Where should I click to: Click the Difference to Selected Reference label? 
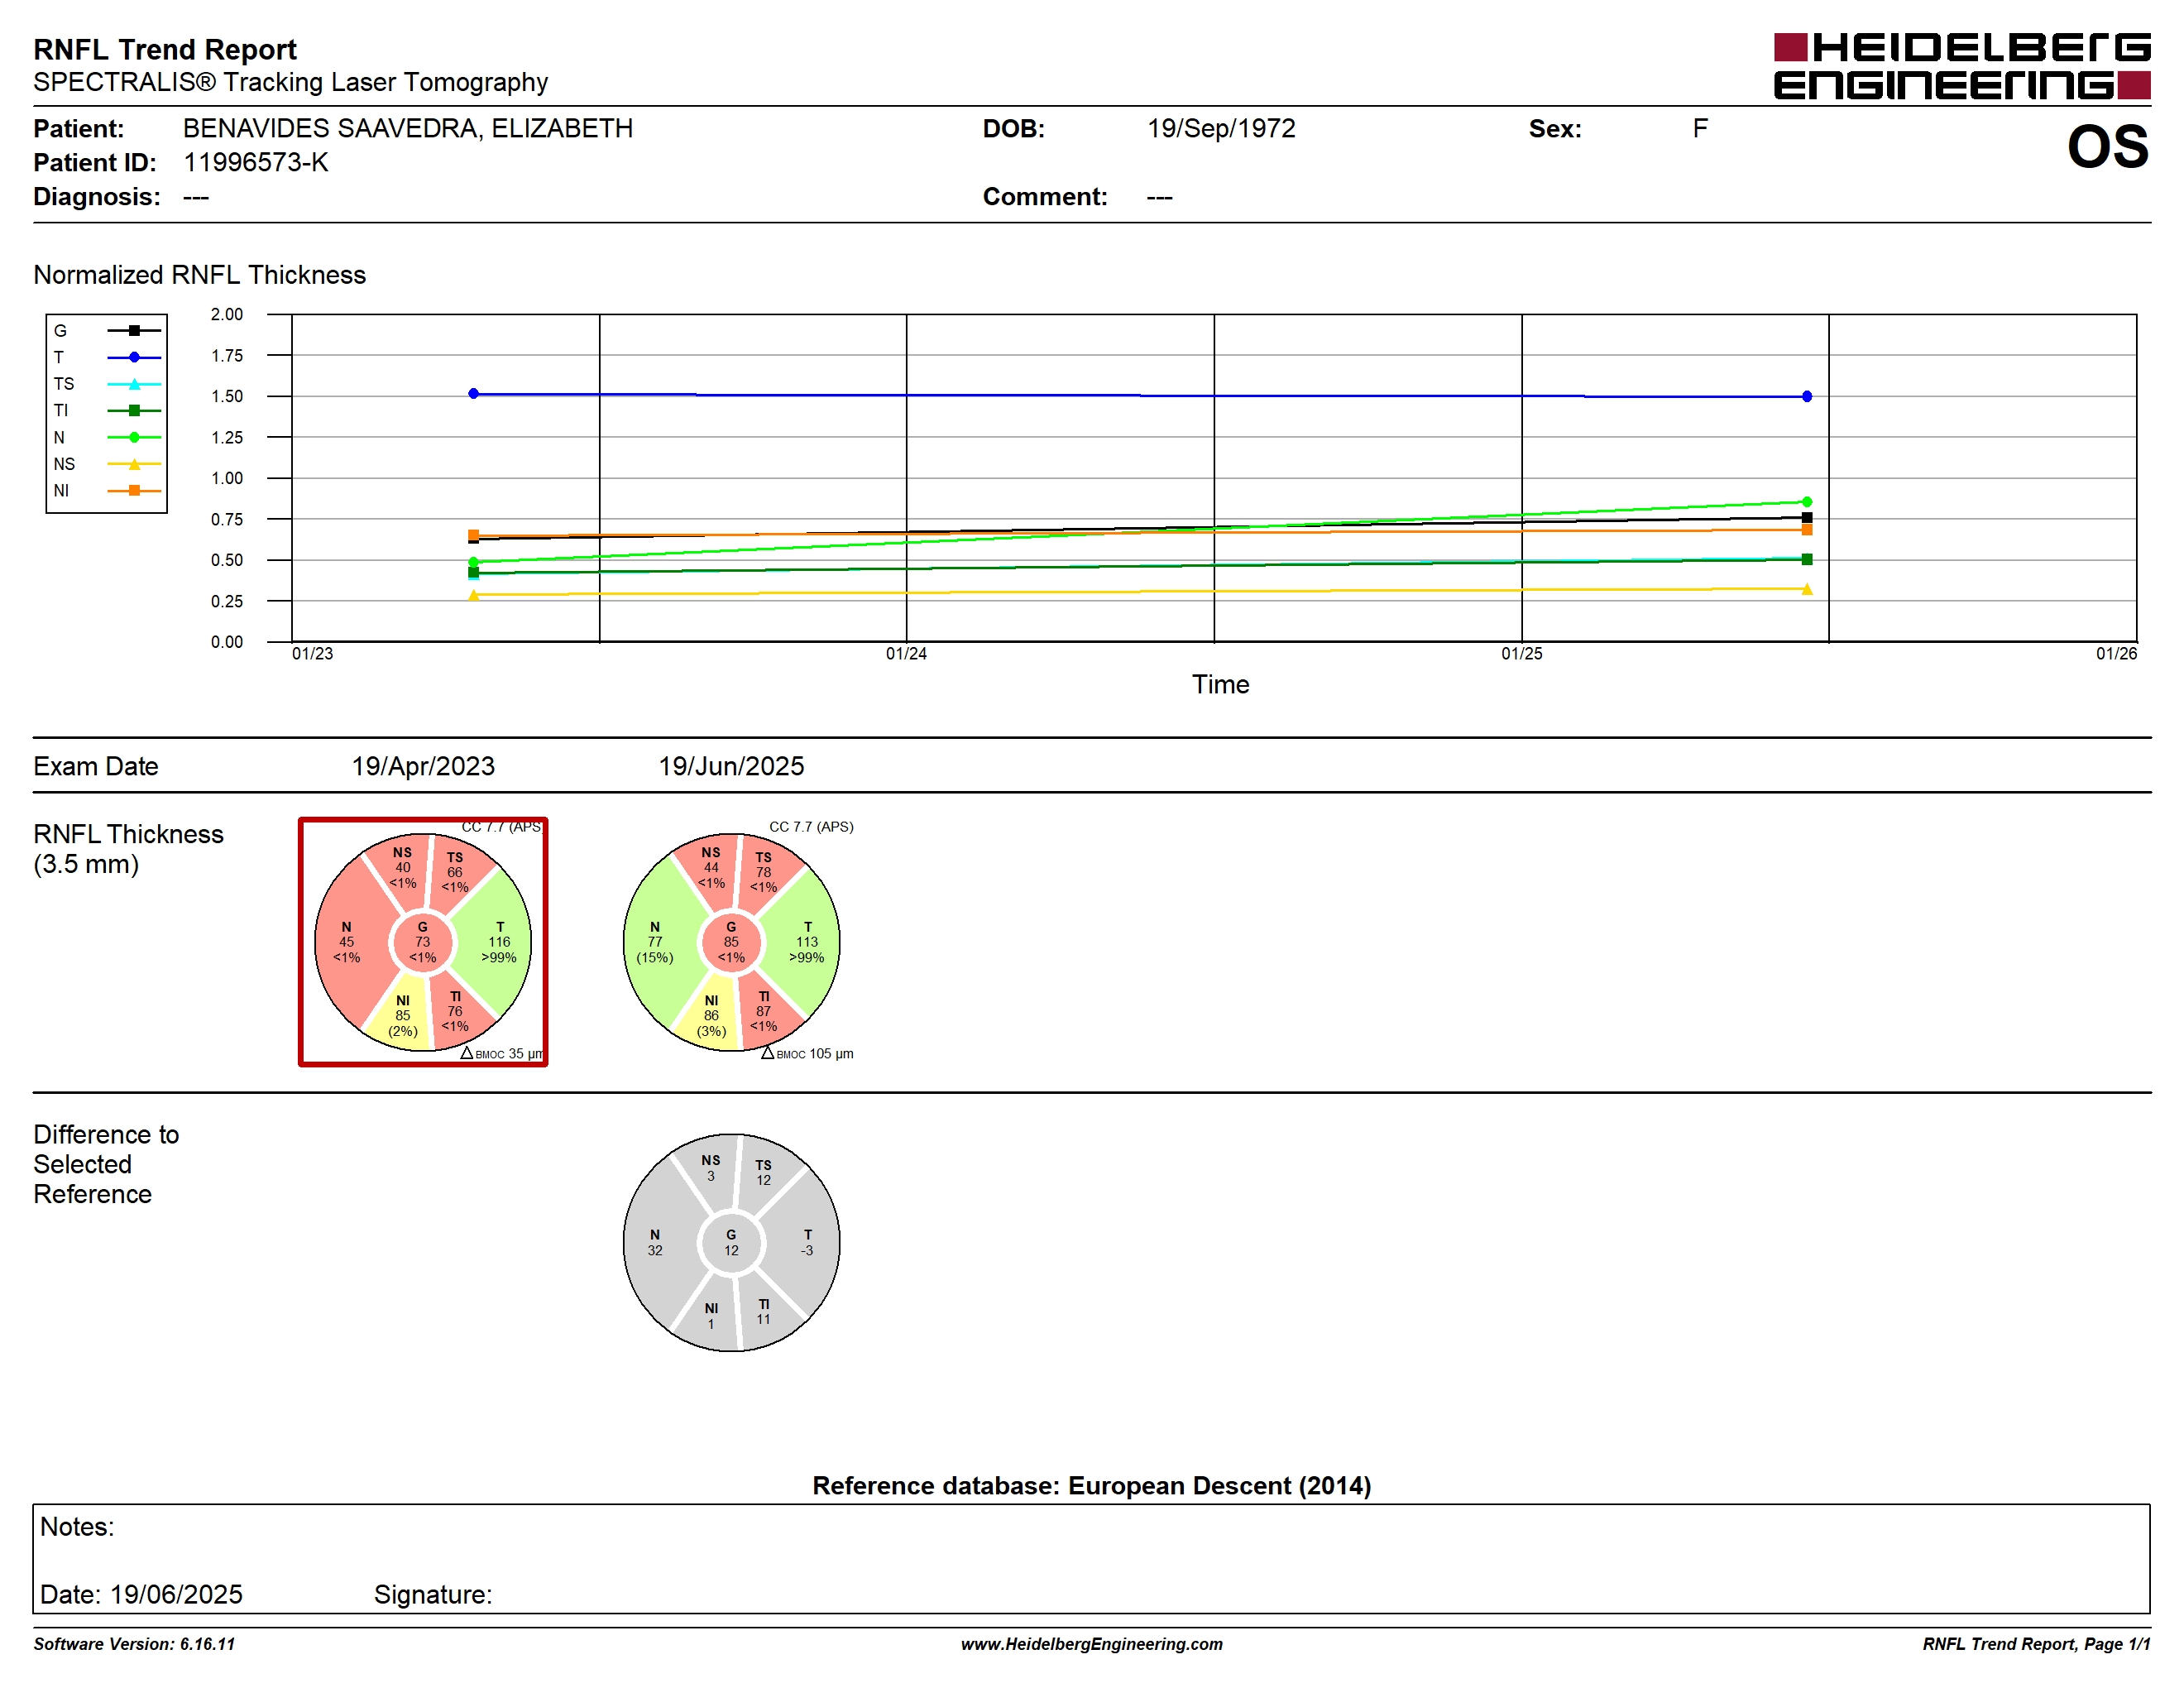click(x=106, y=1164)
